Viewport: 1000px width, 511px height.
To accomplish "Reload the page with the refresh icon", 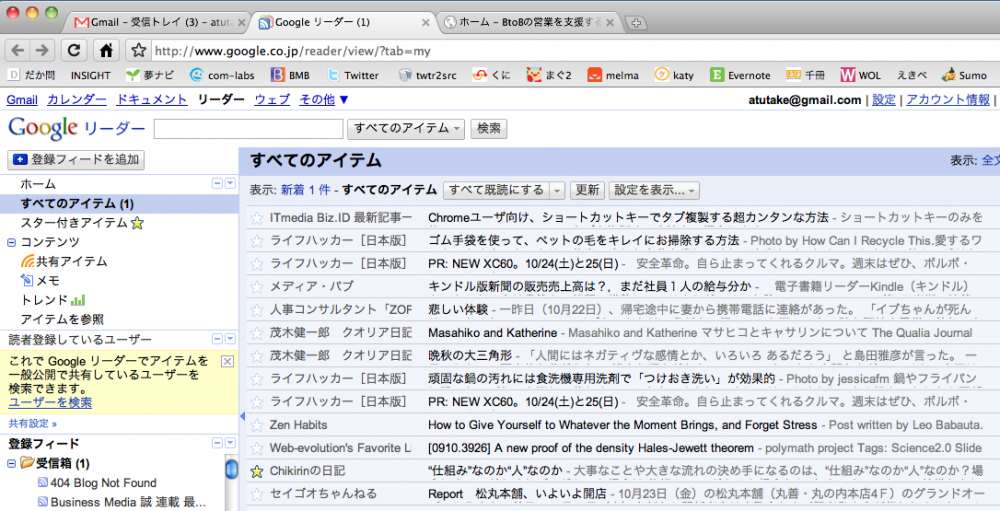I will click(x=74, y=50).
